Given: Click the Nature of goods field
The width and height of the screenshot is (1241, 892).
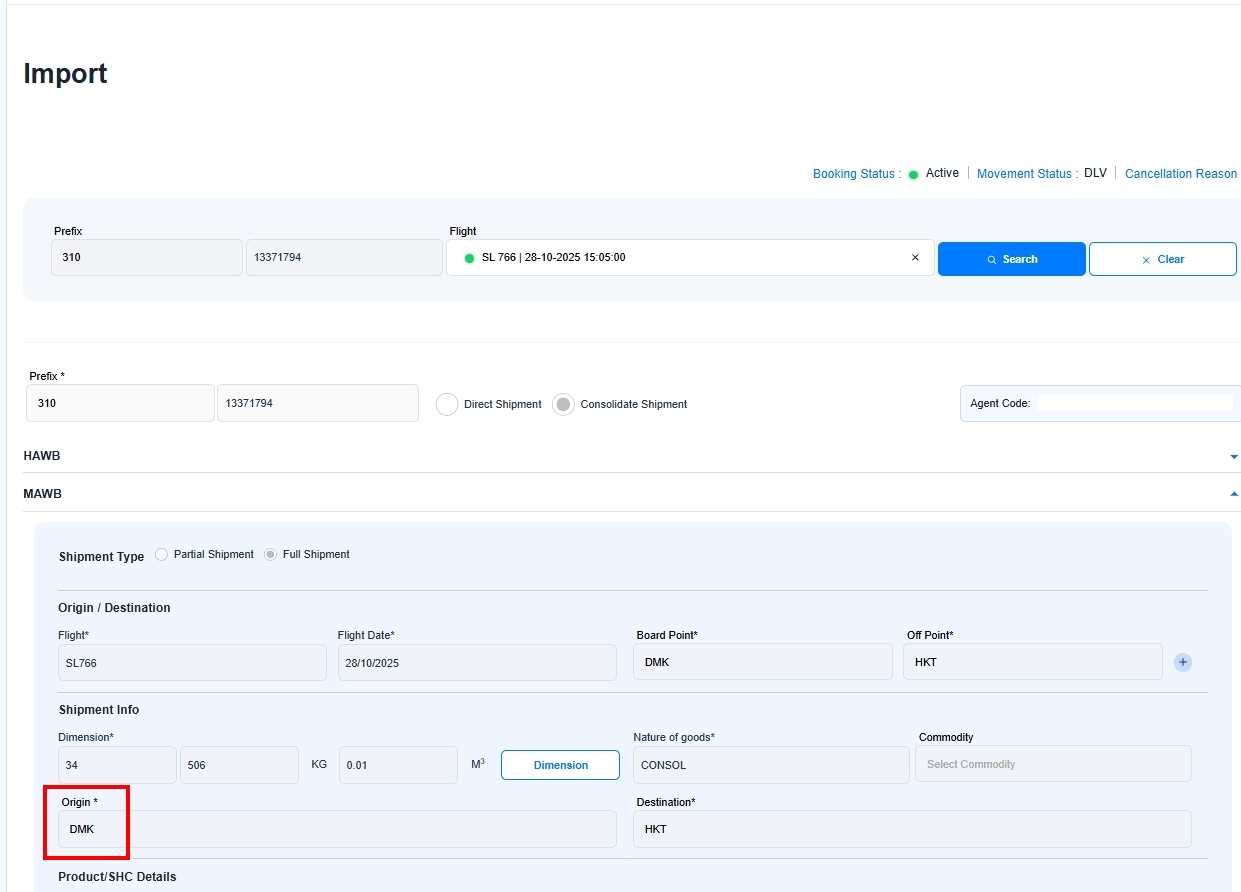Looking at the screenshot, I should (770, 765).
